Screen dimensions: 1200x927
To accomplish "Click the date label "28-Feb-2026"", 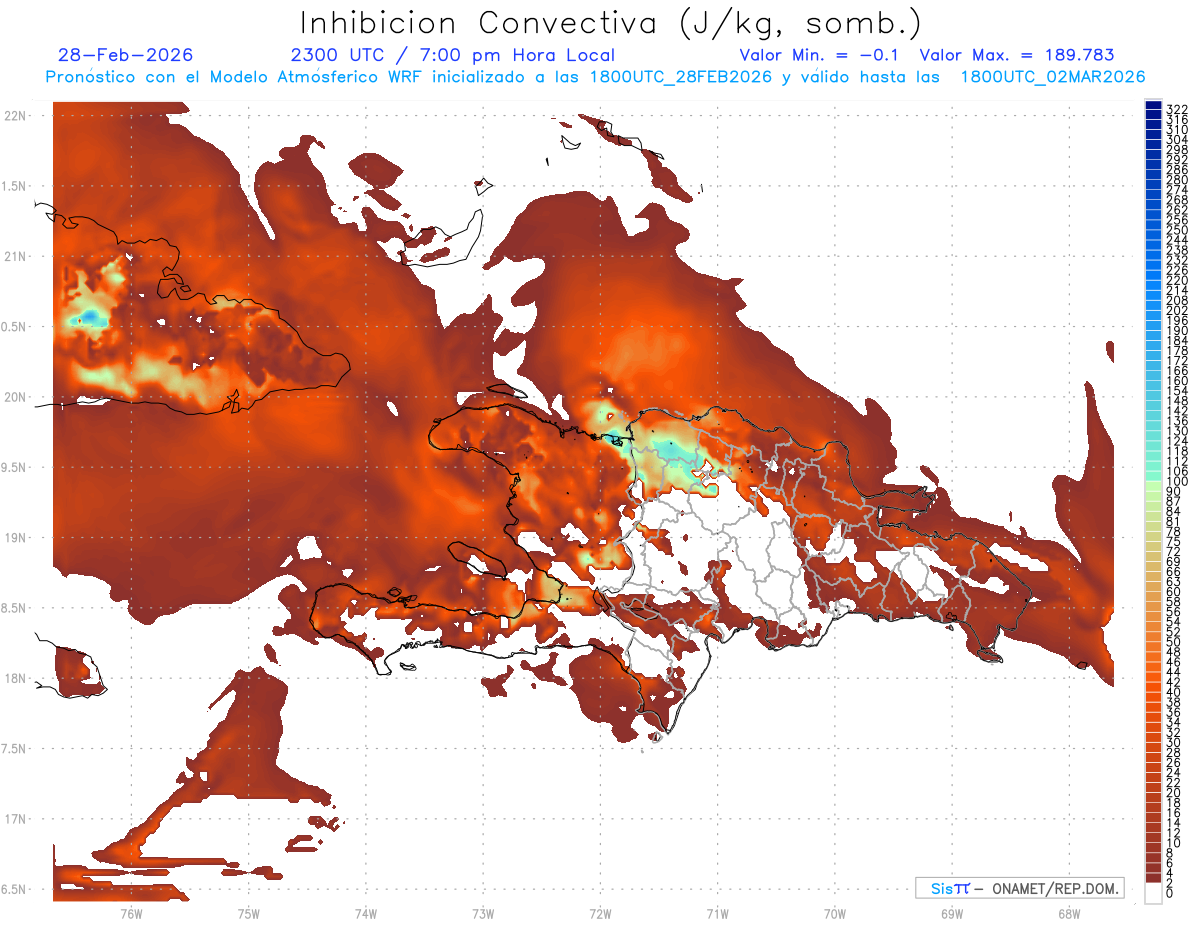I will (x=125, y=55).
